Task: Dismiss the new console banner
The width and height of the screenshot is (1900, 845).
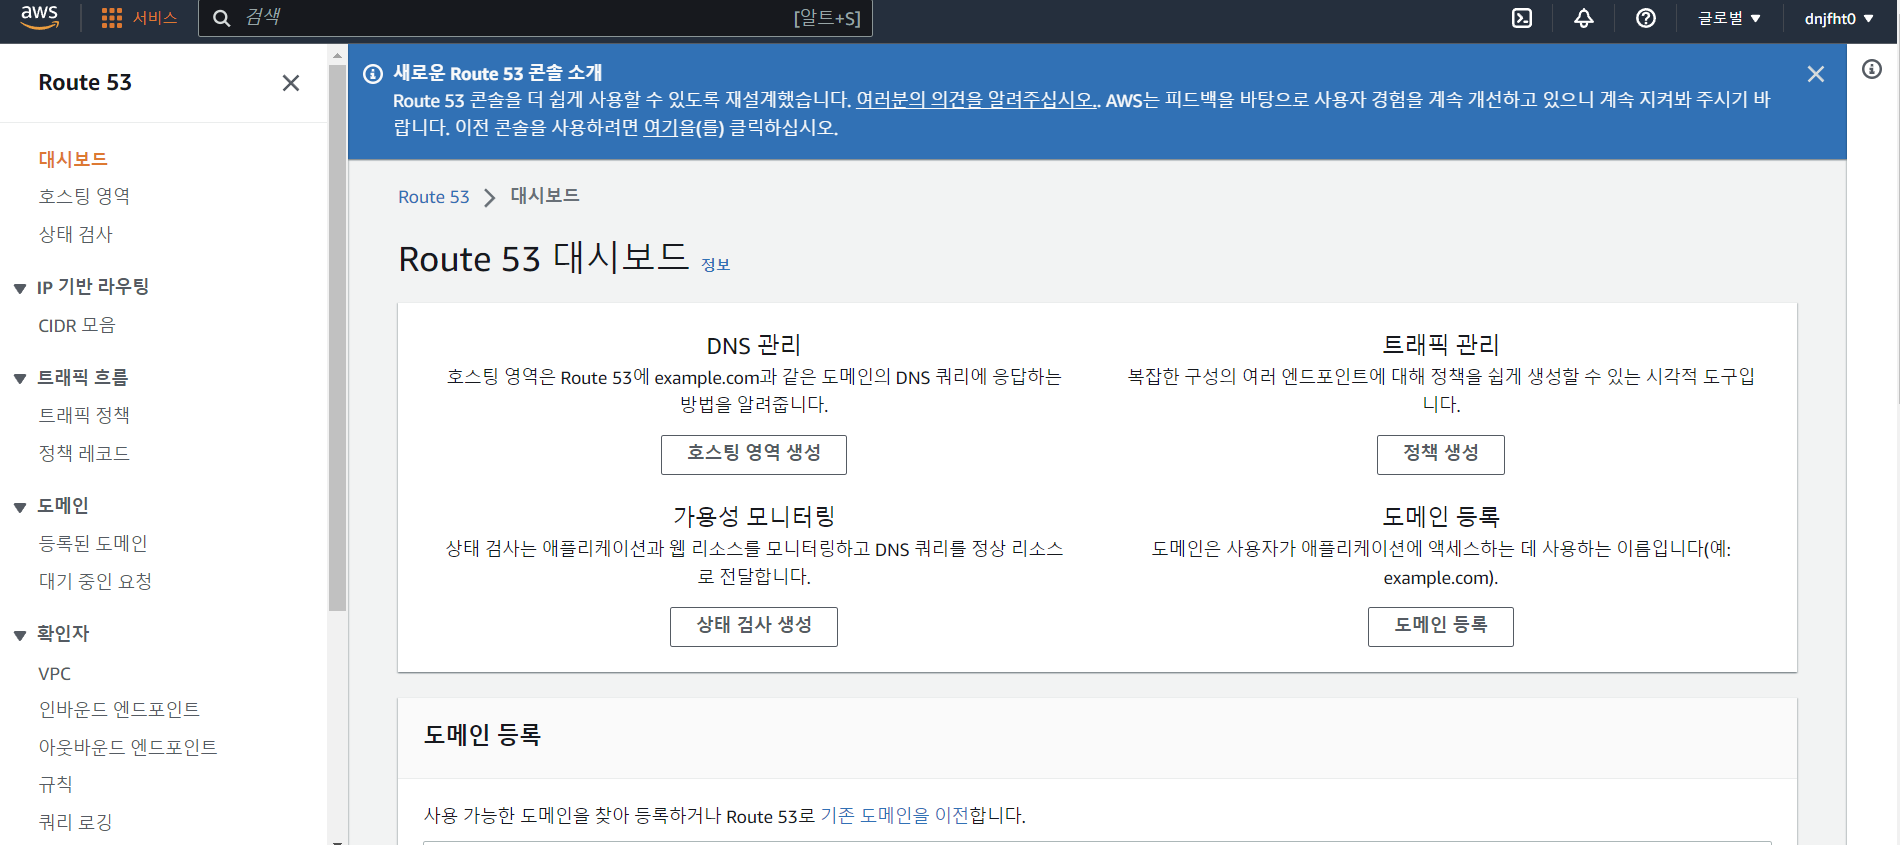Action: pos(1816,74)
